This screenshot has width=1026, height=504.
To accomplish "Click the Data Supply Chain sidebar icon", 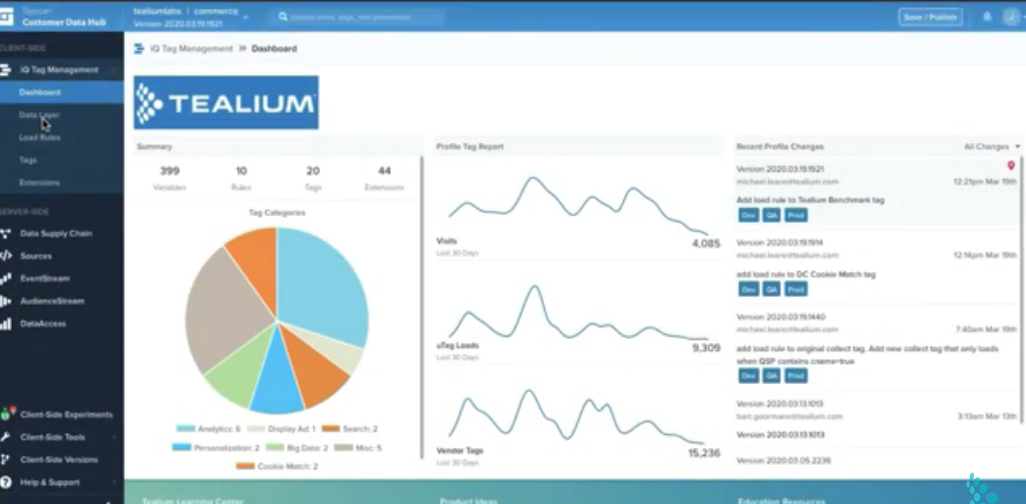I will (x=6, y=234).
